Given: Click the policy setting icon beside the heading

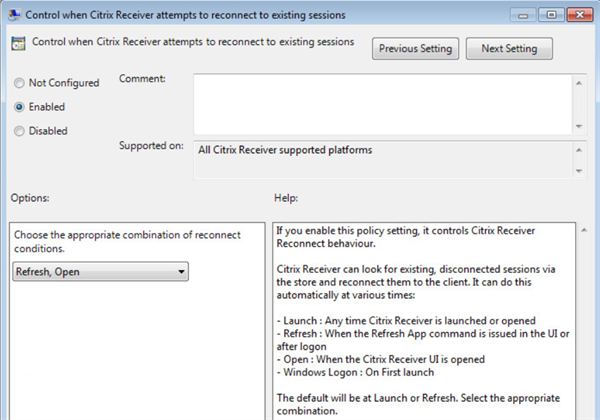Looking at the screenshot, I should pyautogui.click(x=18, y=43).
